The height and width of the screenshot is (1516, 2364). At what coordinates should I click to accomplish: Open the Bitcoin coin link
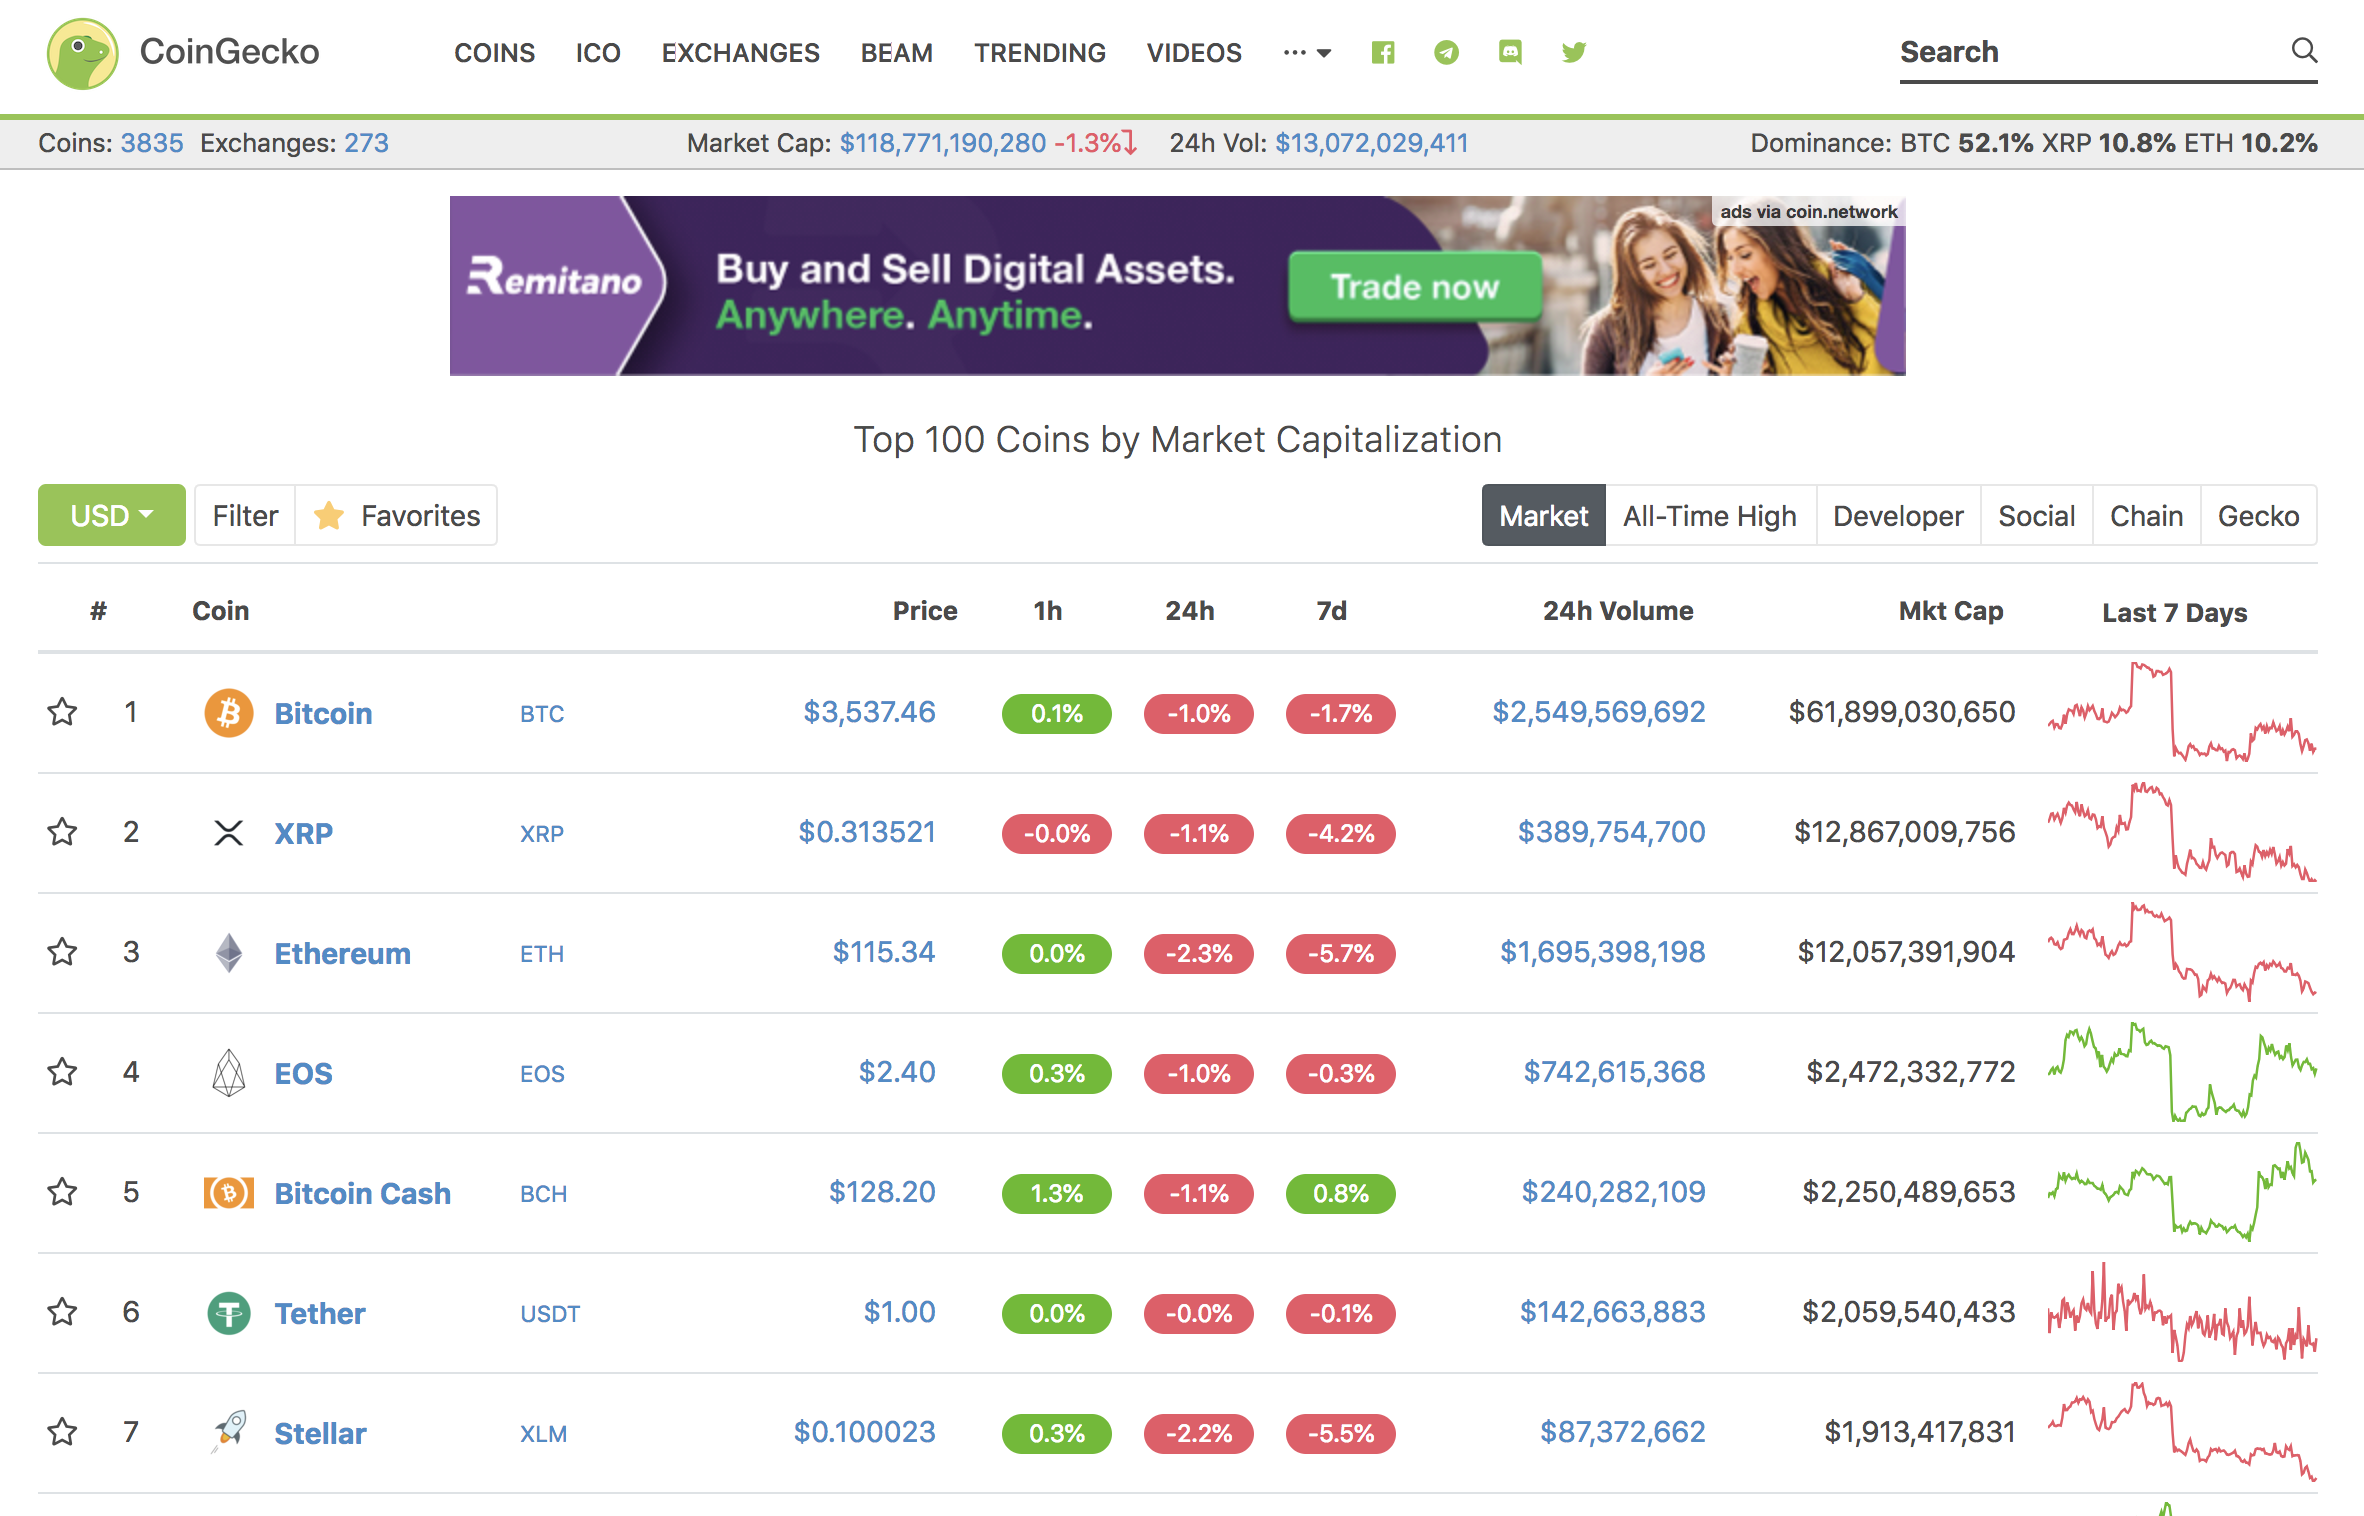pyautogui.click(x=323, y=713)
